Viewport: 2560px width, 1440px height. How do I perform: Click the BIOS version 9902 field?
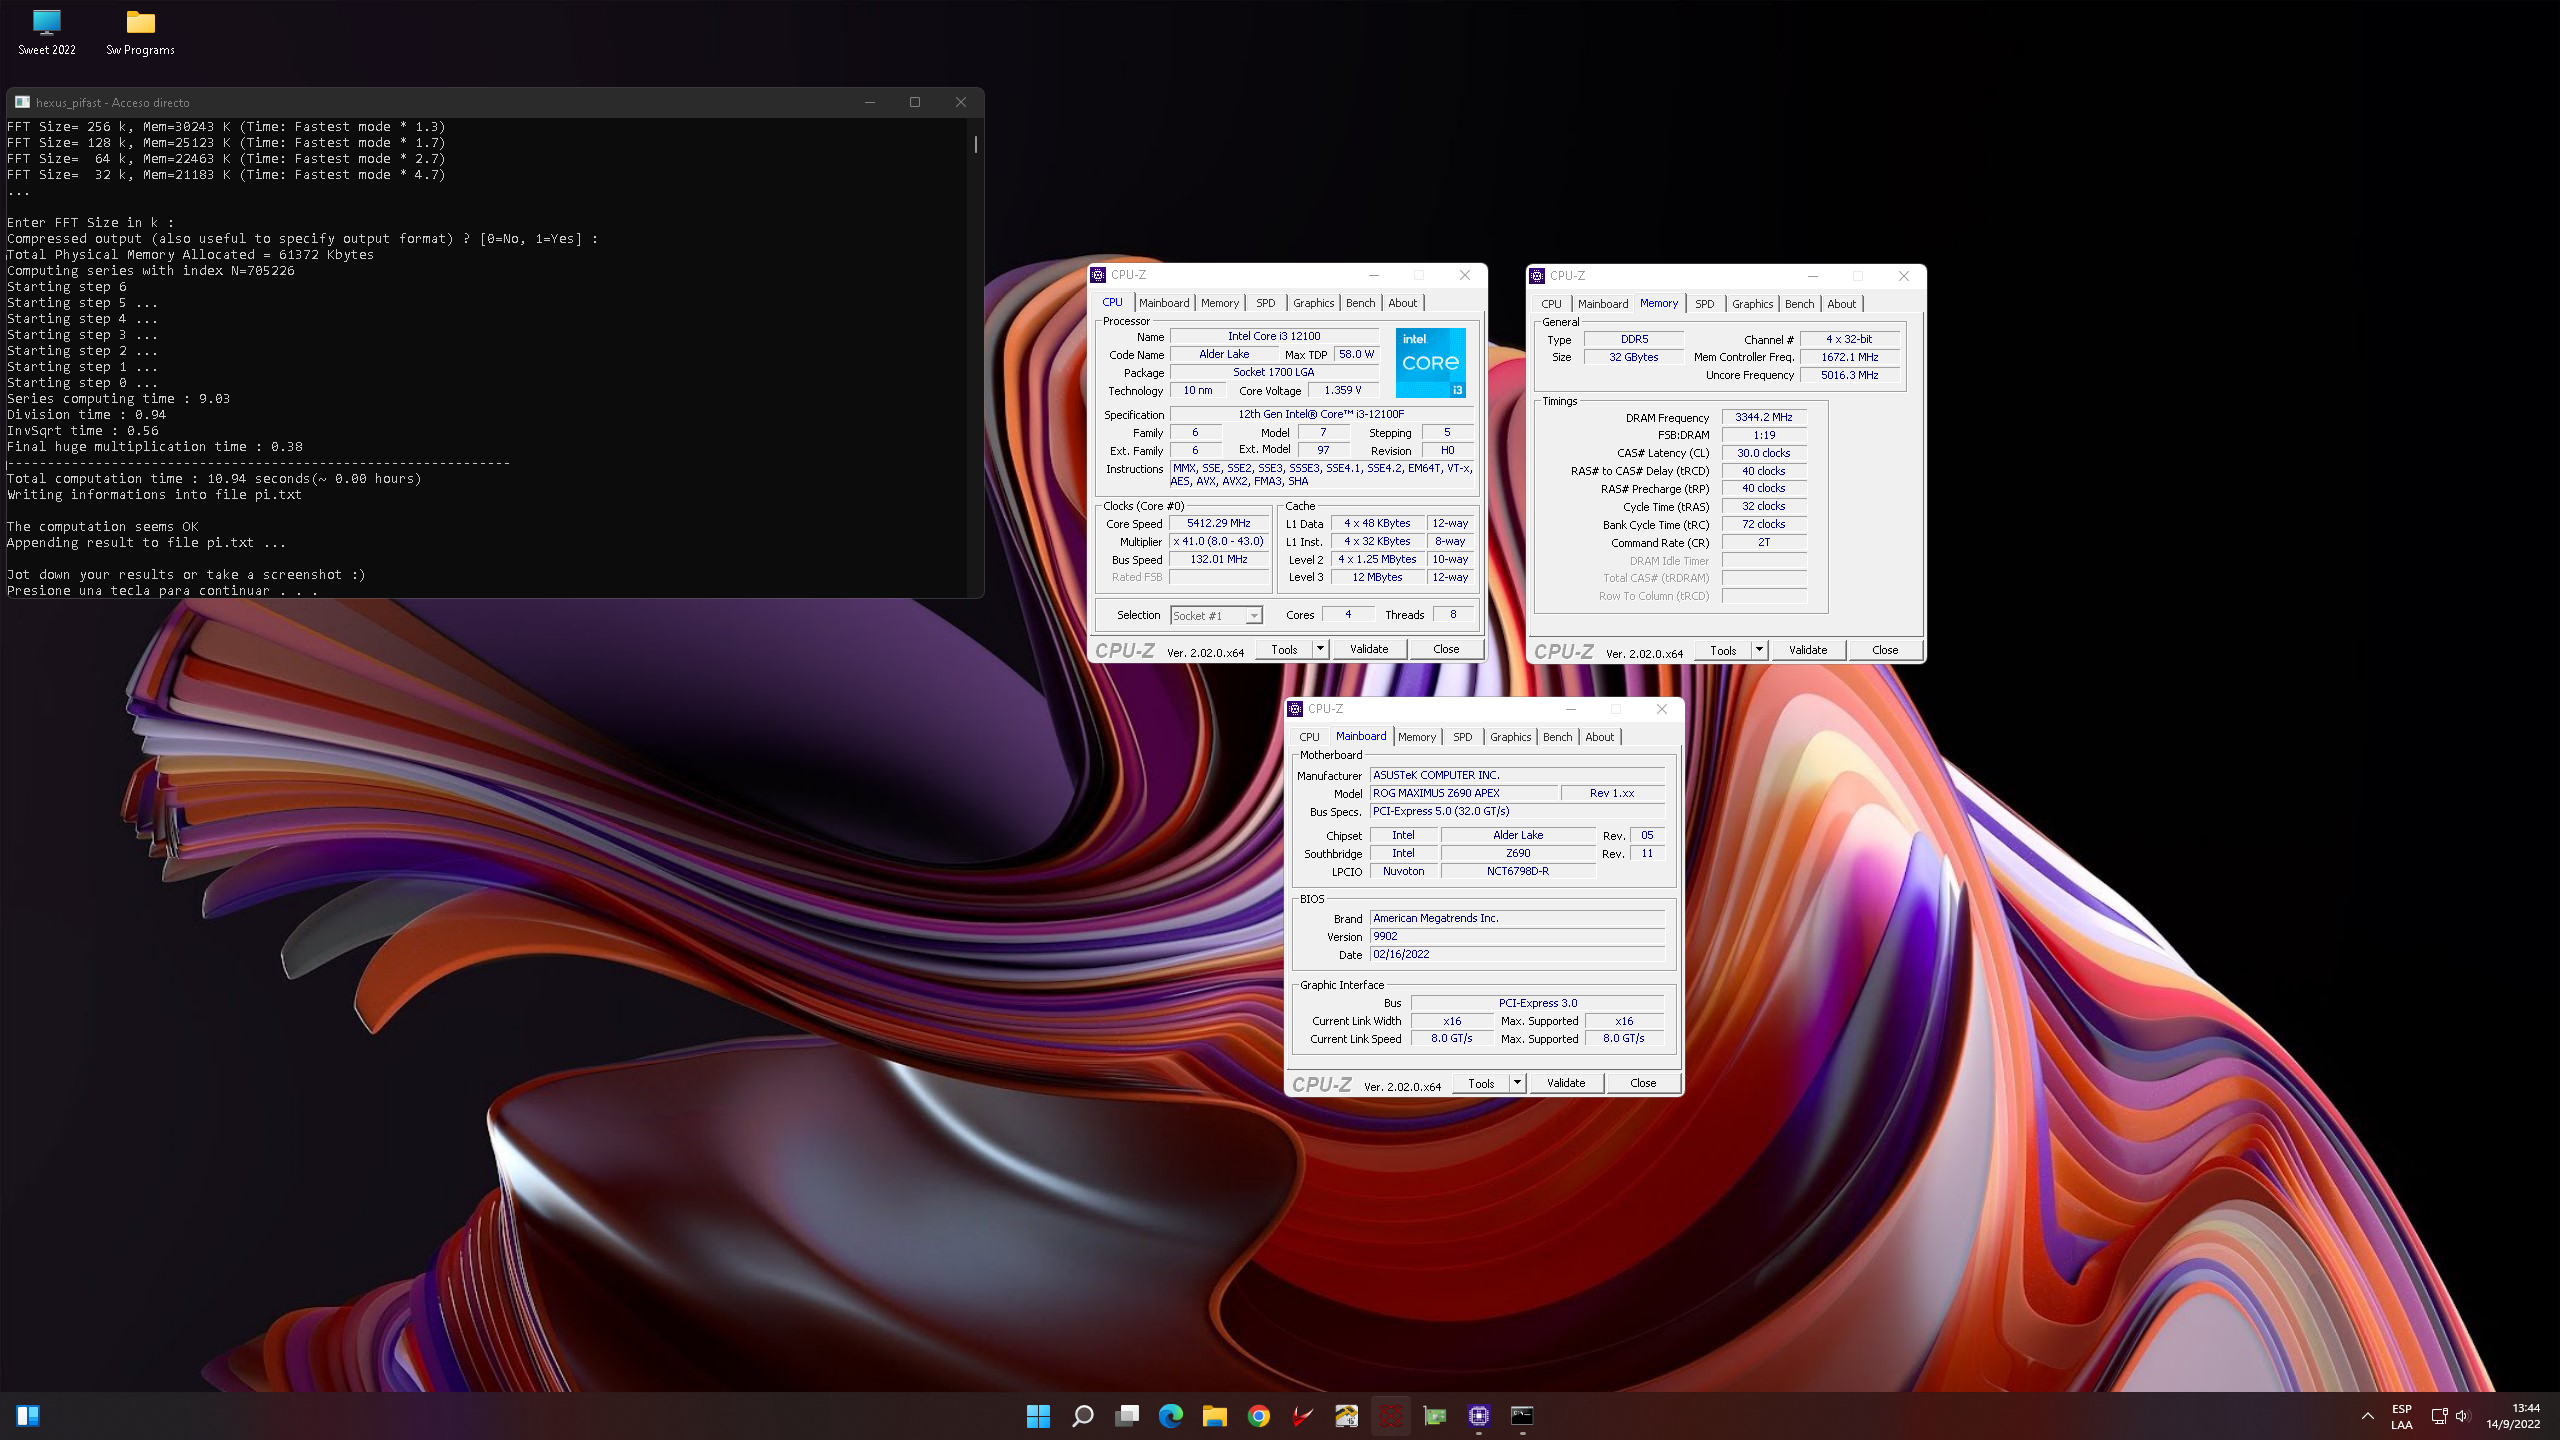[x=1517, y=936]
